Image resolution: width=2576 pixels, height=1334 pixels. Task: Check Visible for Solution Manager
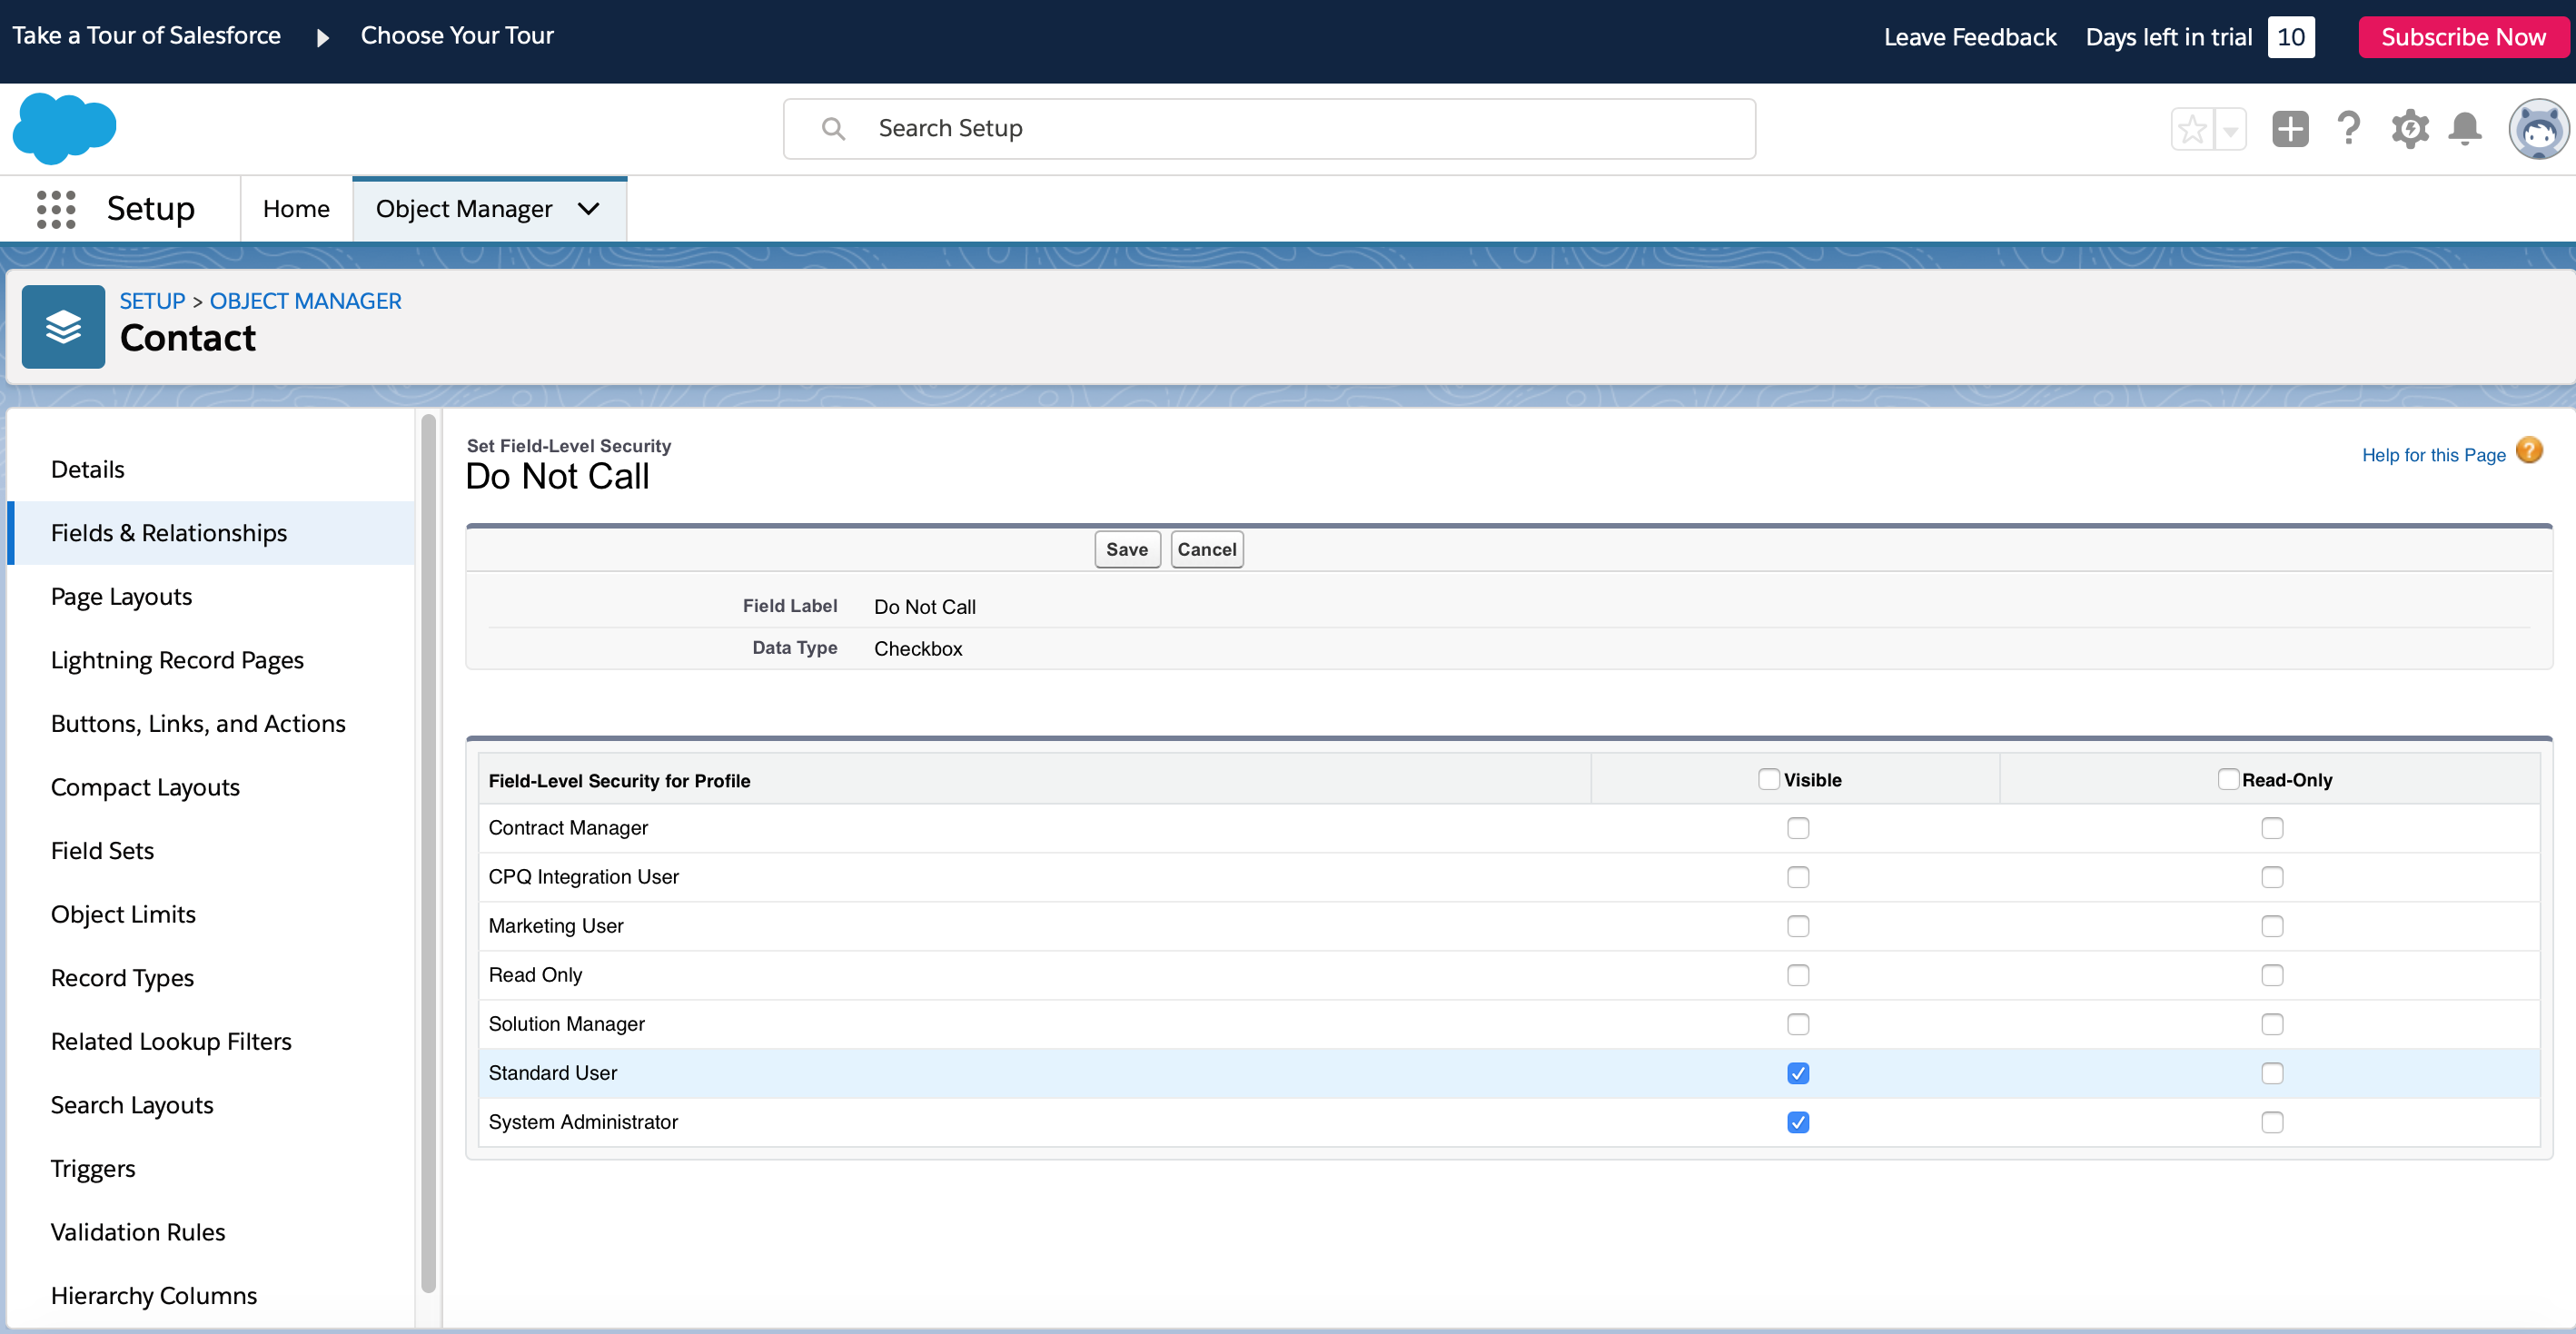coord(1797,1024)
